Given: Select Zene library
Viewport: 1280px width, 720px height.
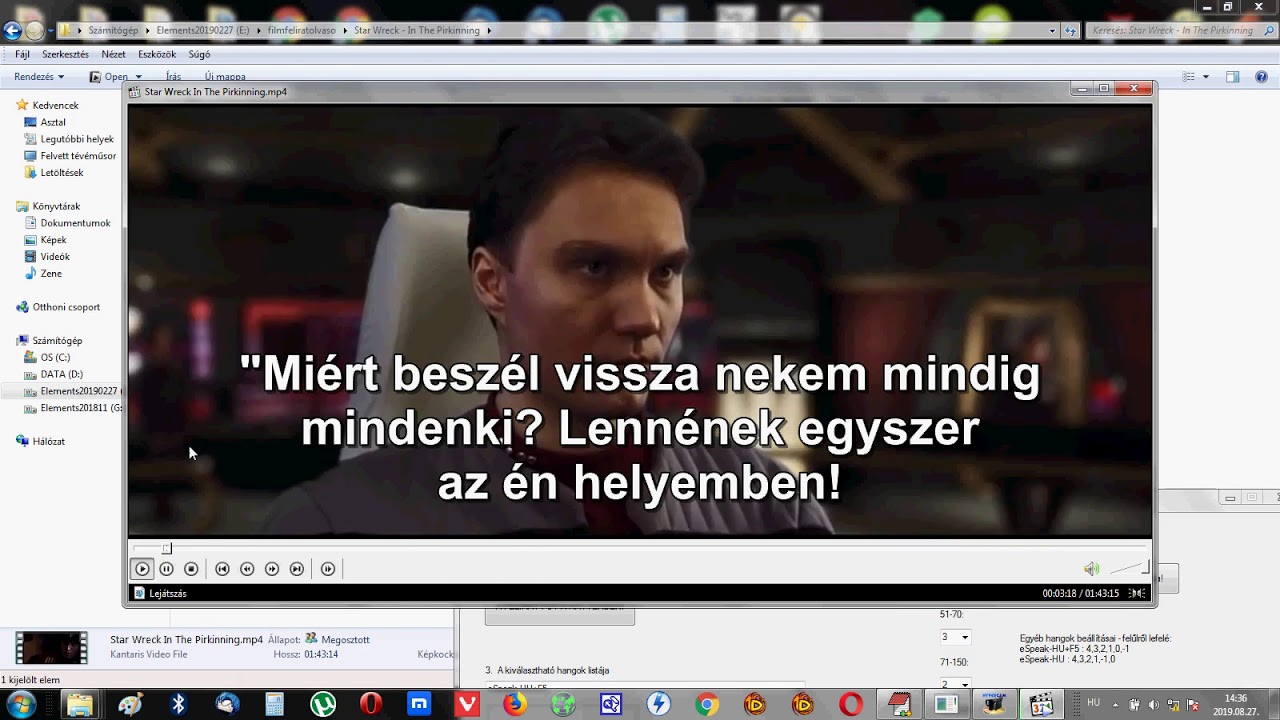Looking at the screenshot, I should [x=51, y=274].
